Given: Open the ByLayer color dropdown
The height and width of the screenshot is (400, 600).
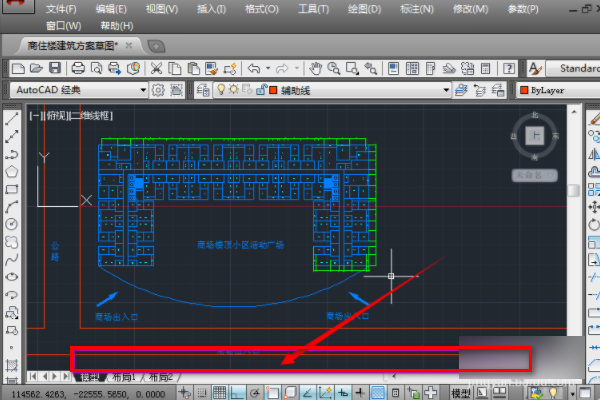Looking at the screenshot, I should coord(559,90).
